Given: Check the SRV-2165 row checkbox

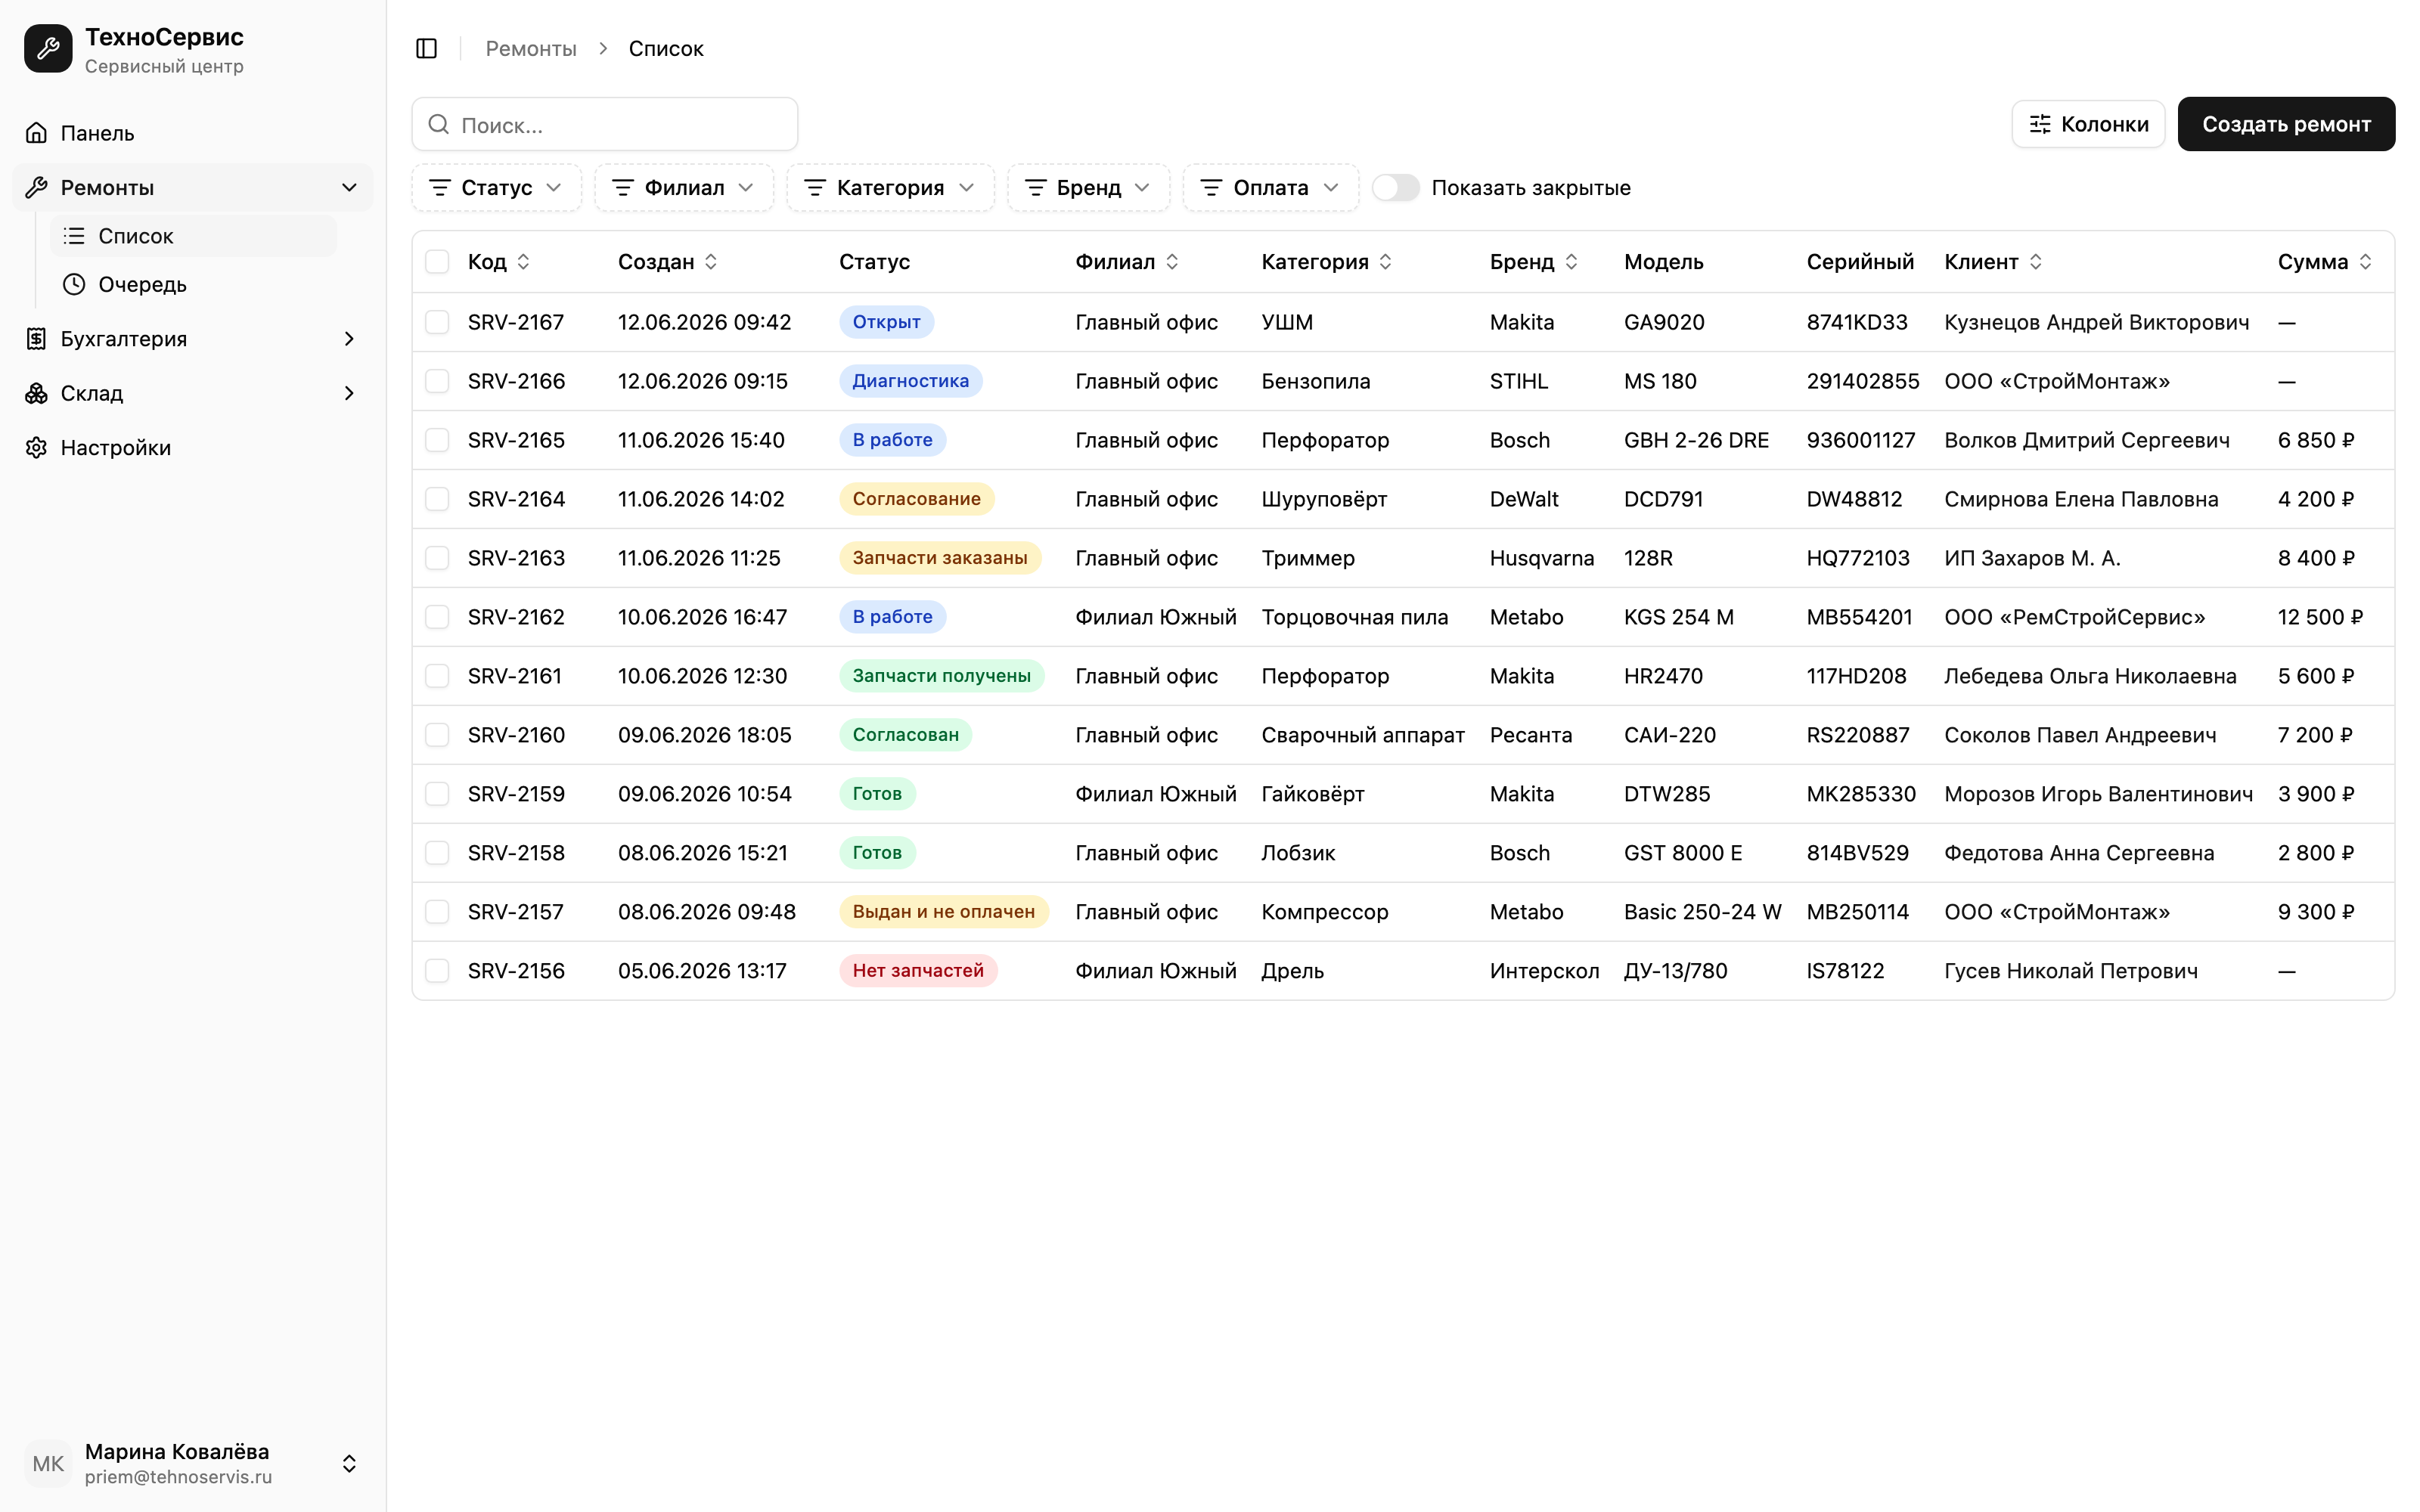Looking at the screenshot, I should [437, 440].
